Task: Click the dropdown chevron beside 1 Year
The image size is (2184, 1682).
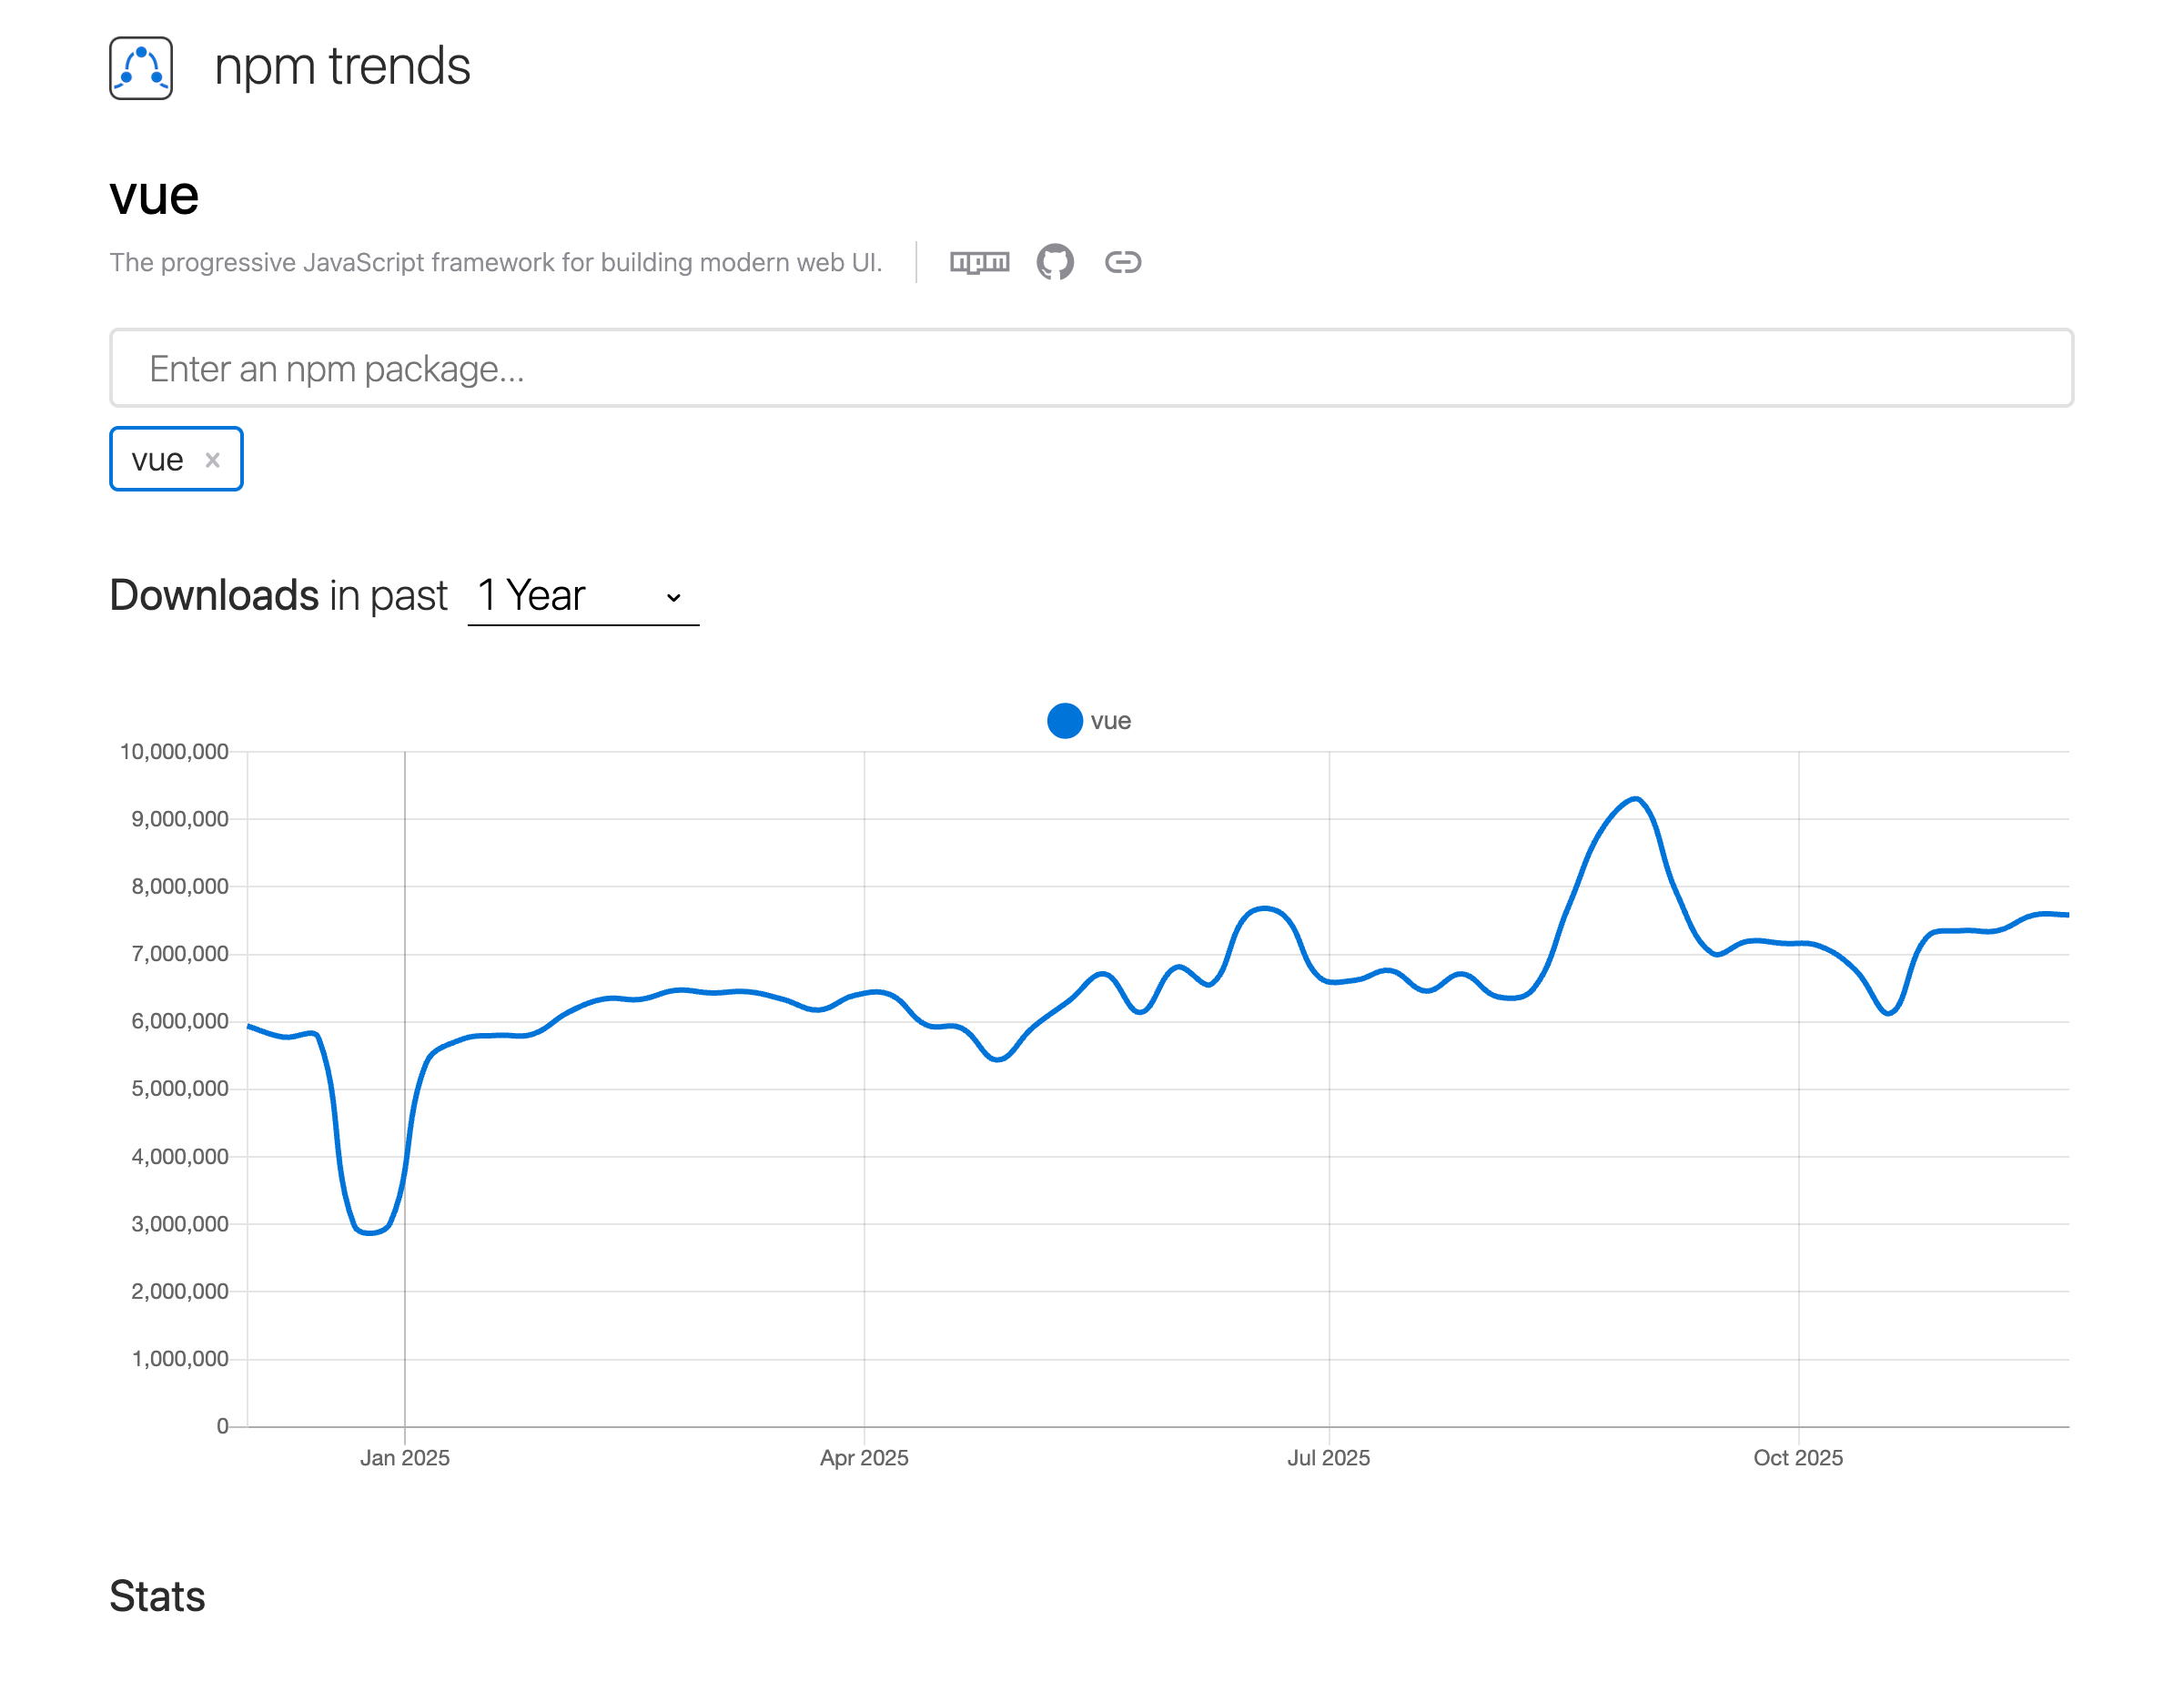Action: click(673, 597)
